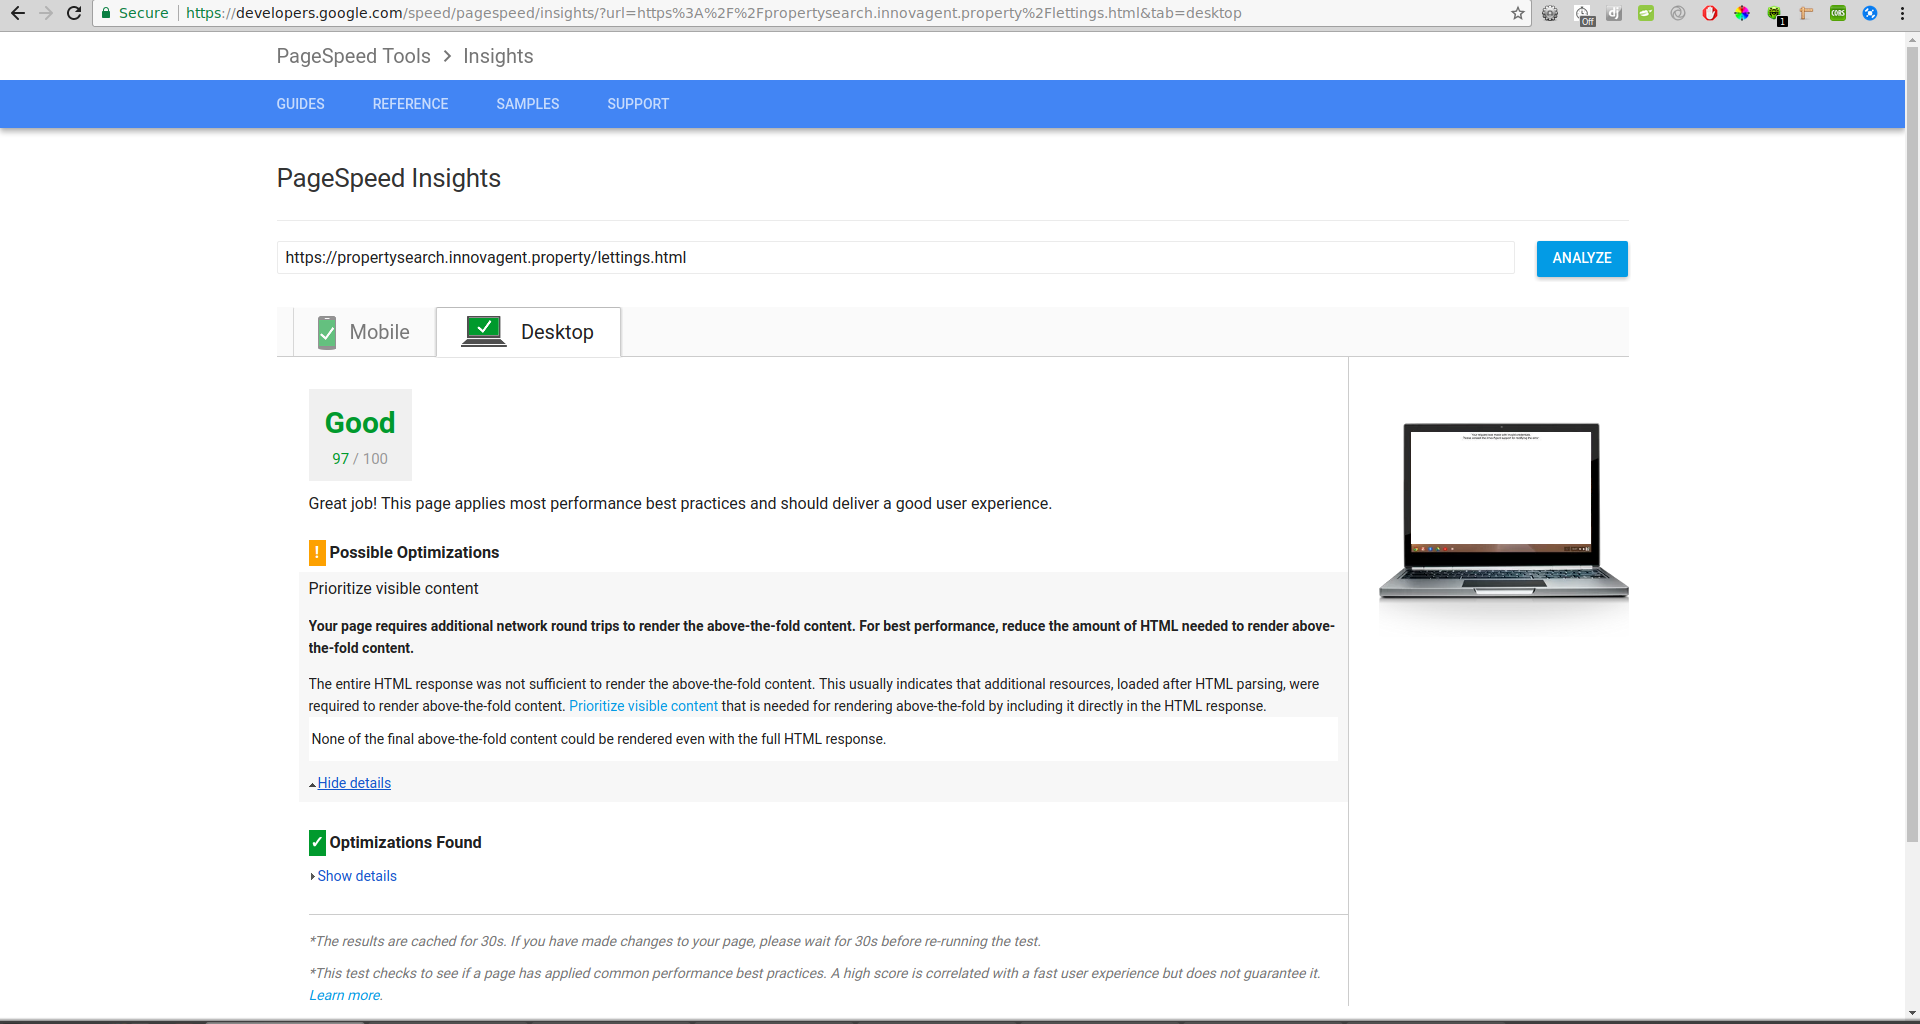Select the Desktop results tab
The width and height of the screenshot is (1920, 1024).
coord(528,332)
